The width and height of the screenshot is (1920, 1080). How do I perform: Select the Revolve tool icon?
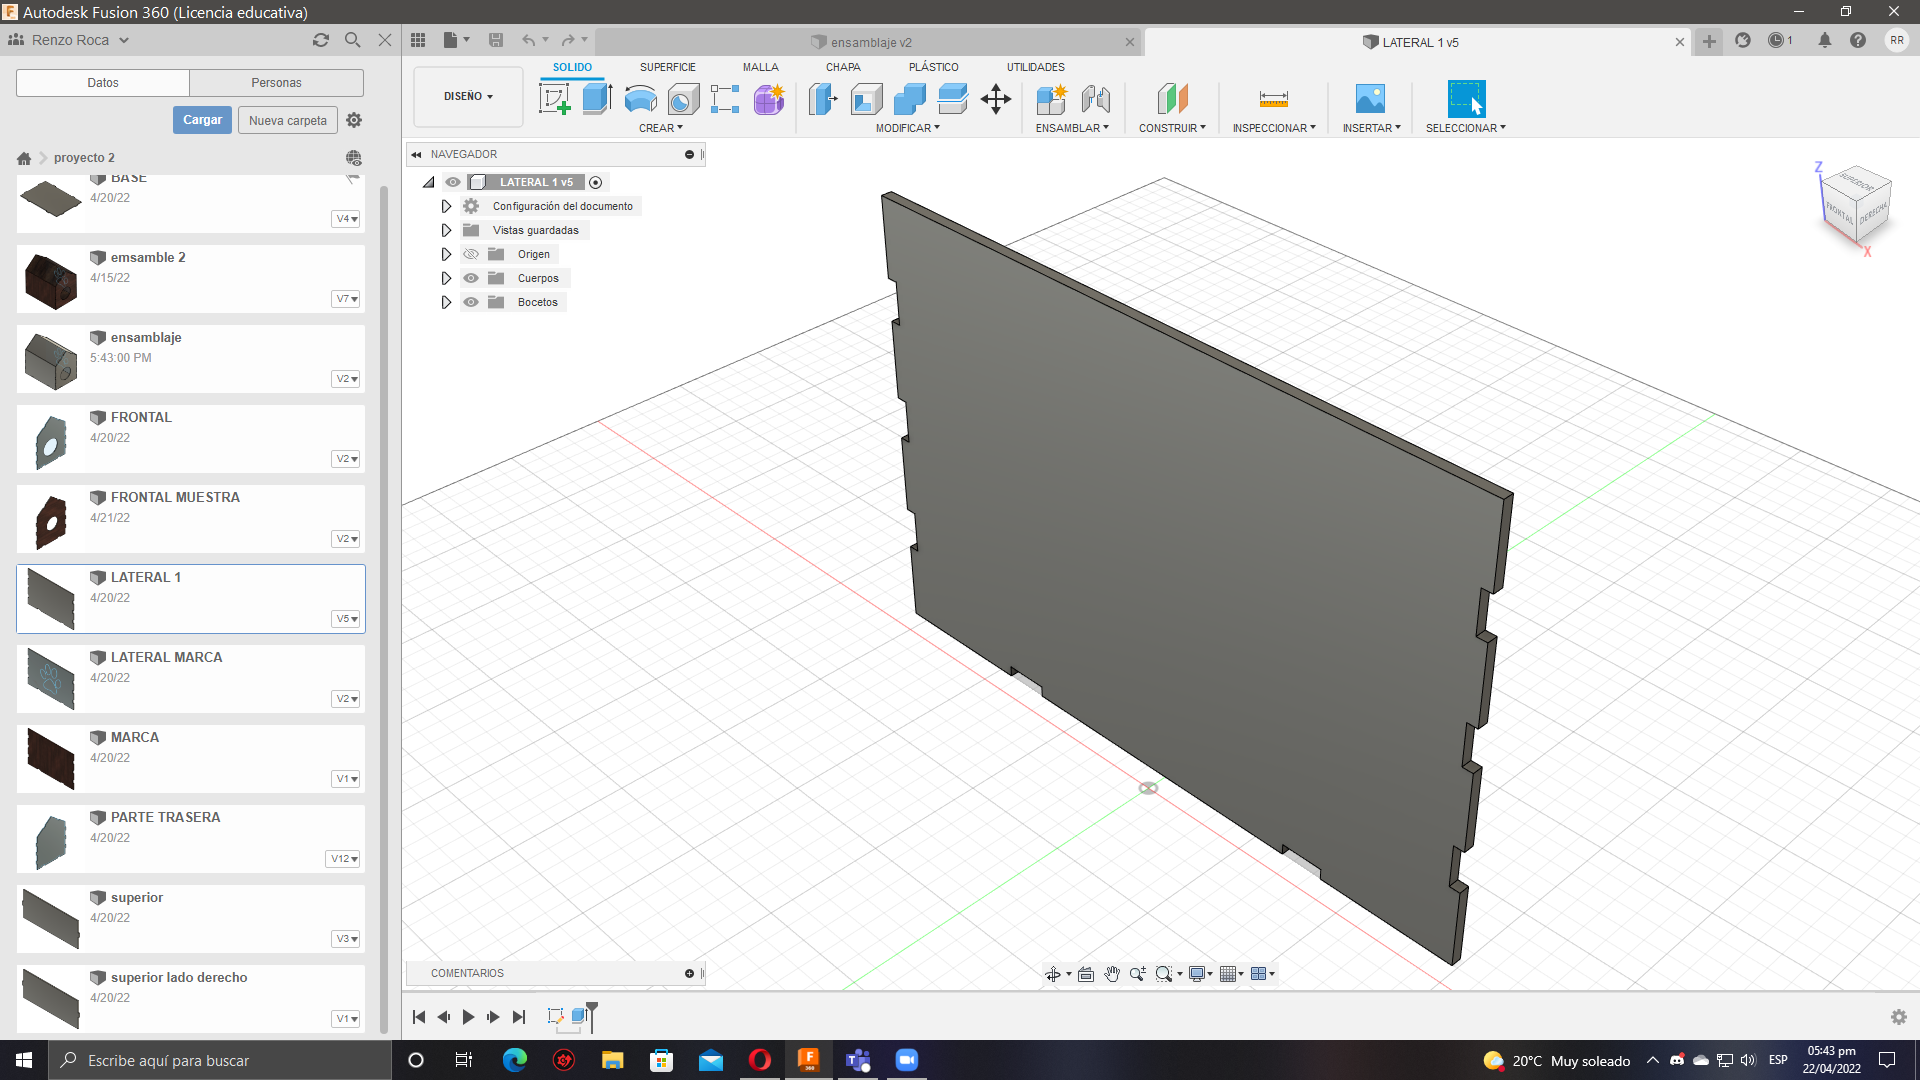pyautogui.click(x=640, y=99)
